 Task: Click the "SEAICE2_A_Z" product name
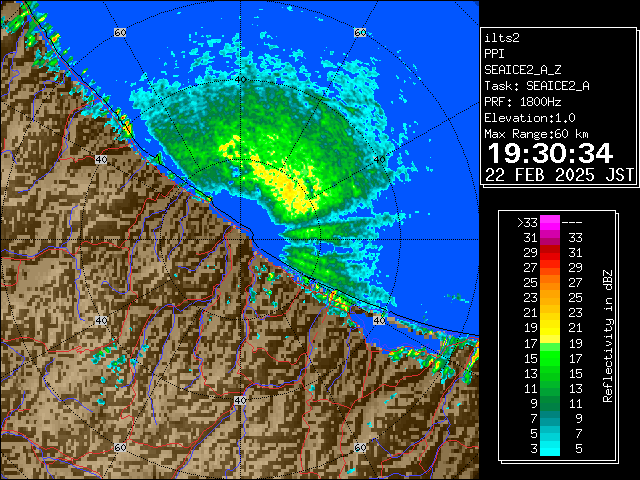click(x=523, y=70)
